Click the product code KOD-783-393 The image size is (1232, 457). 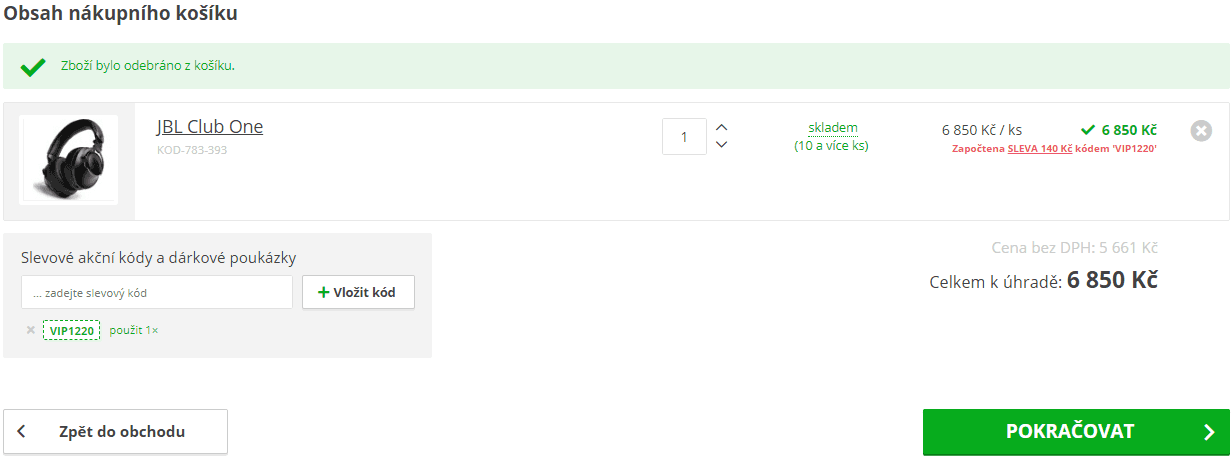(x=192, y=150)
